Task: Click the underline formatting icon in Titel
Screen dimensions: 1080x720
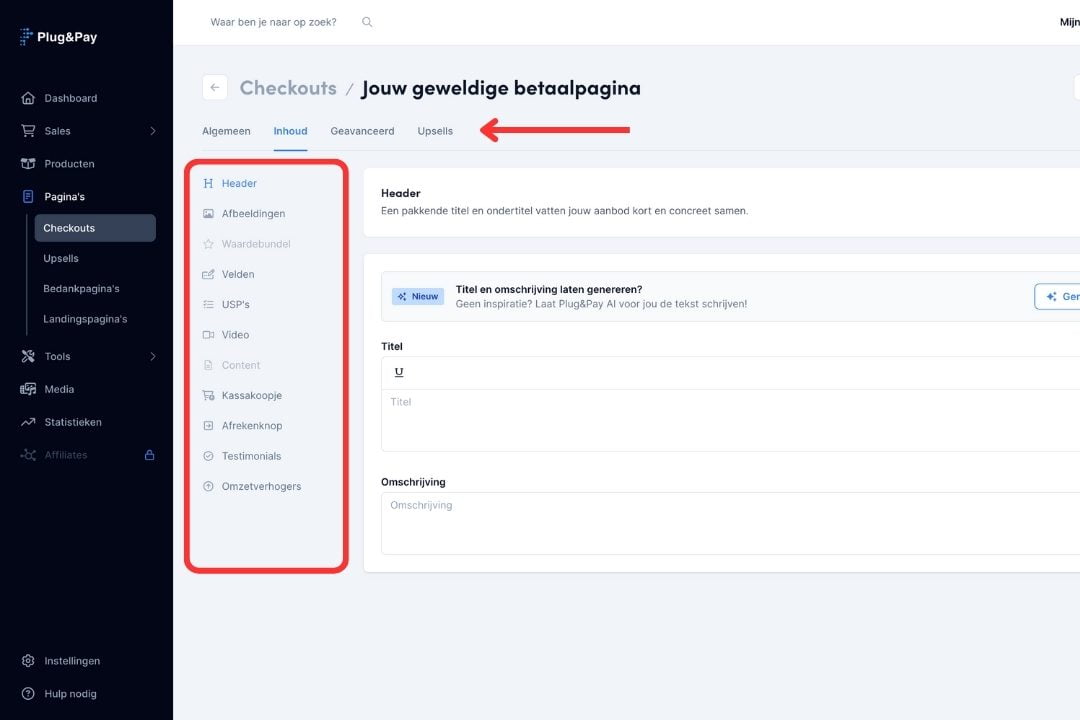Action: [x=399, y=372]
